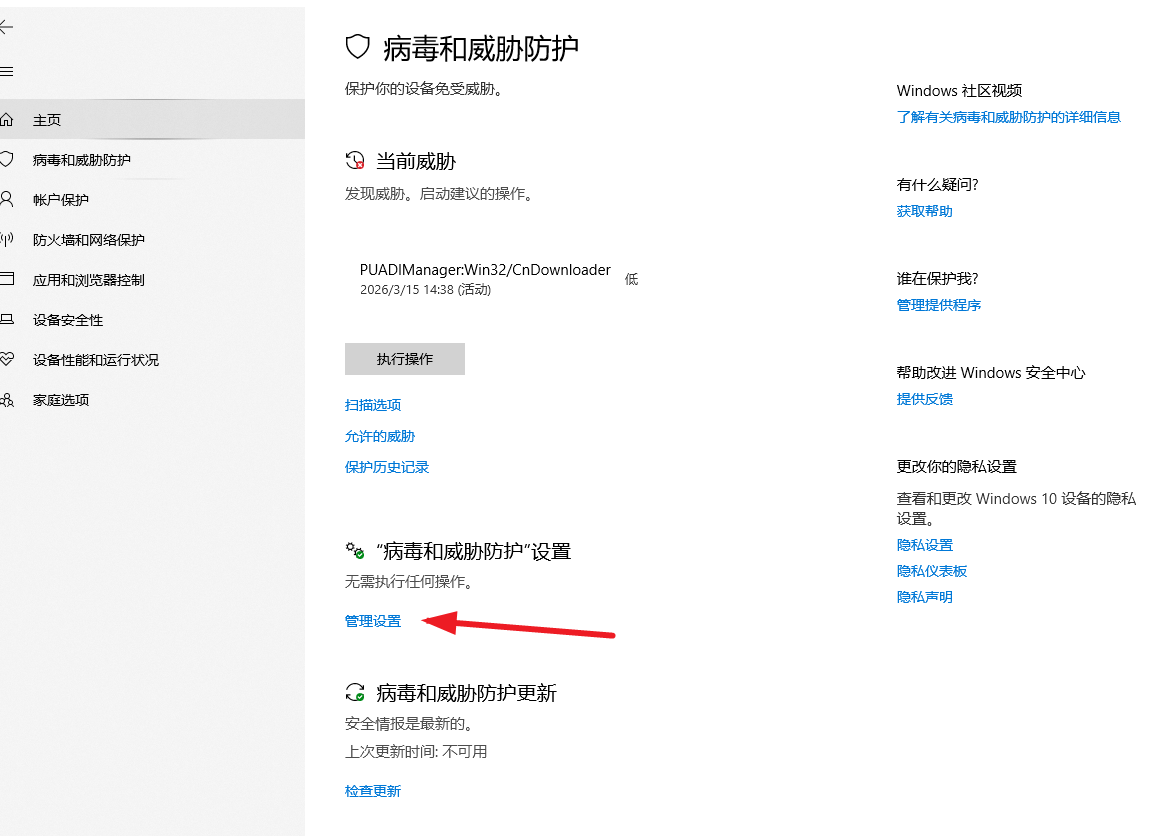Click the 当前威胁 section heading
The image size is (1166, 836).
[416, 161]
